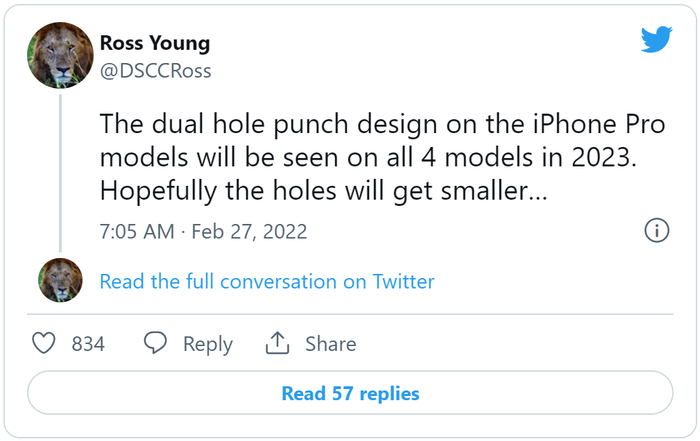This screenshot has height=441, width=700.
Task: Like the tweet with the heart icon
Action: coord(44,343)
